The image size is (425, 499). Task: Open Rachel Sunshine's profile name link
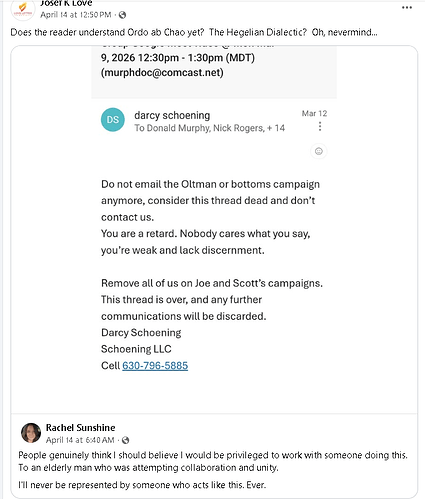click(x=80, y=428)
